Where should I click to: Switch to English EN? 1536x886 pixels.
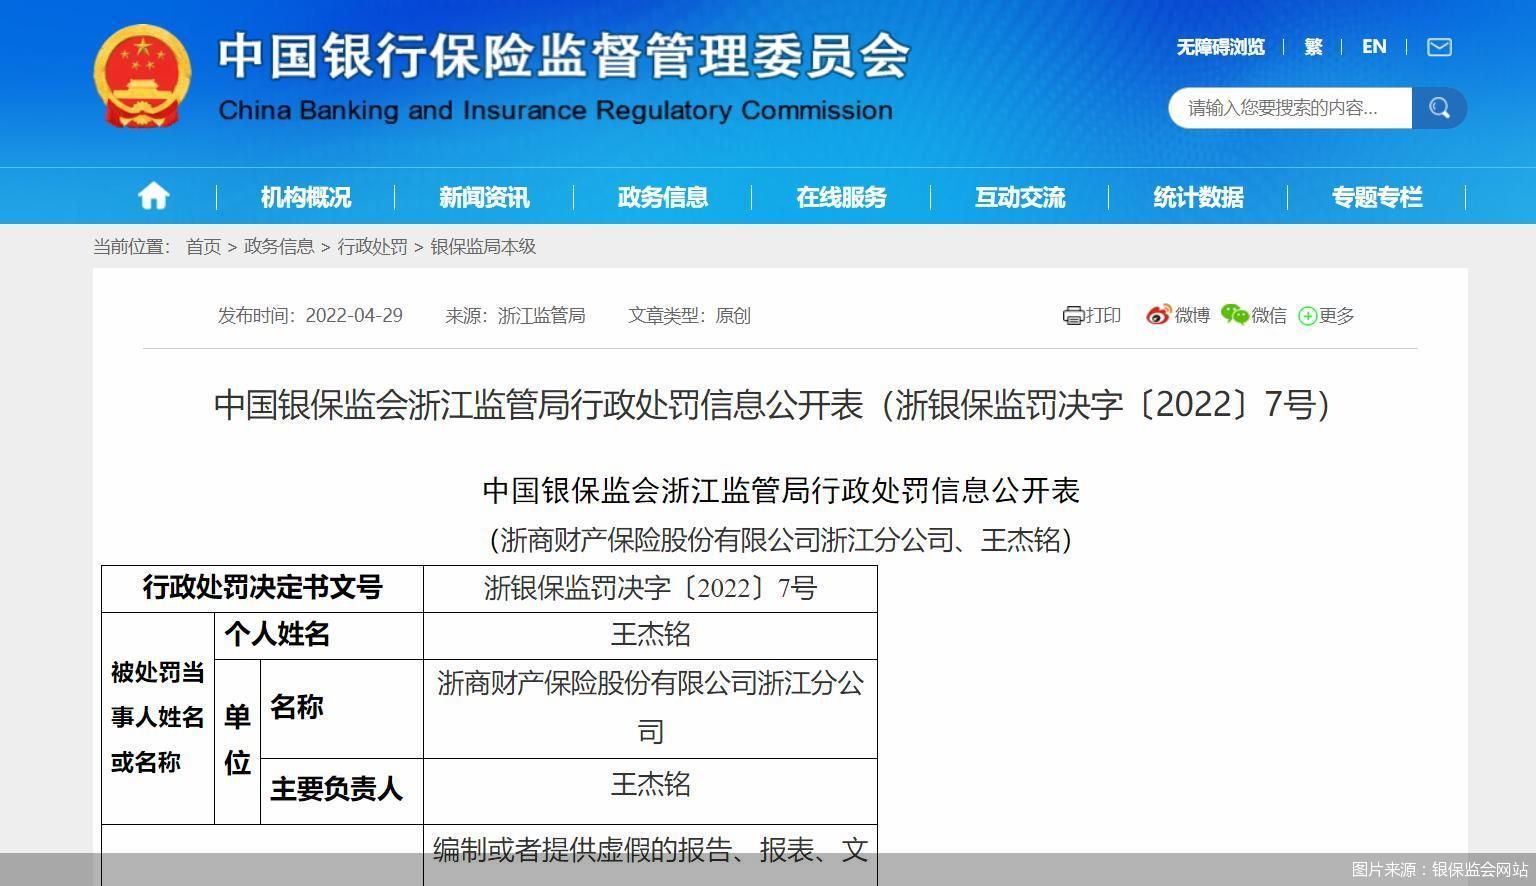[x=1374, y=47]
